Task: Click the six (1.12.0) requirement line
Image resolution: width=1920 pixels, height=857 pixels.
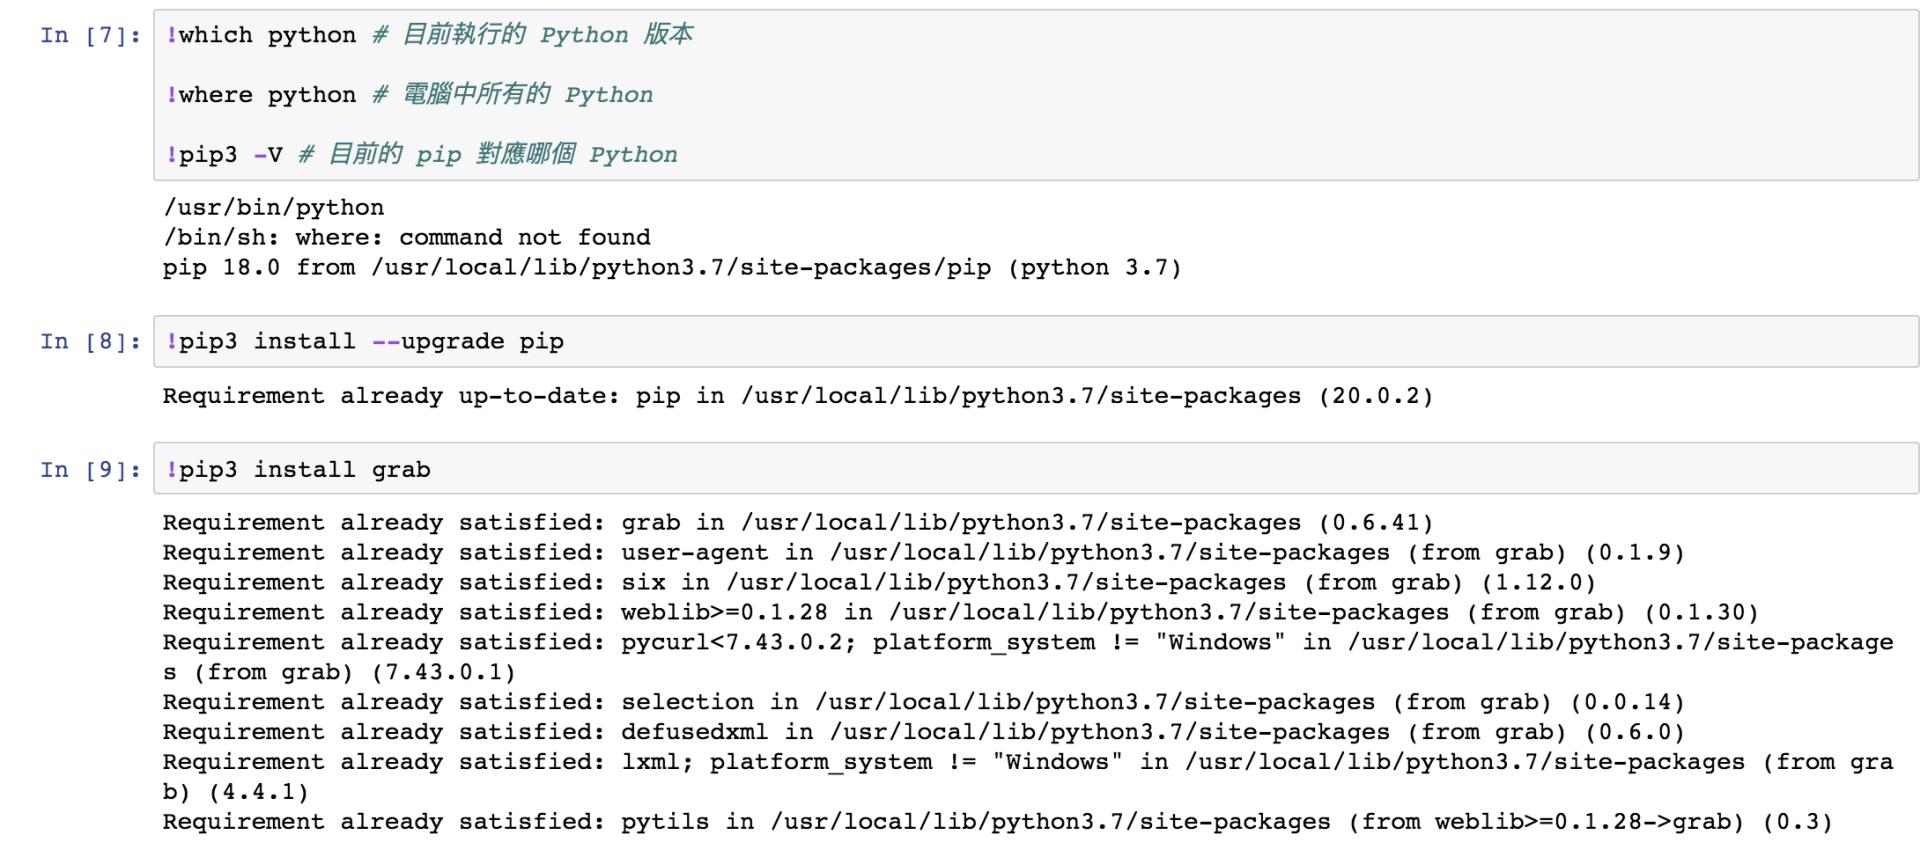Action: click(878, 583)
